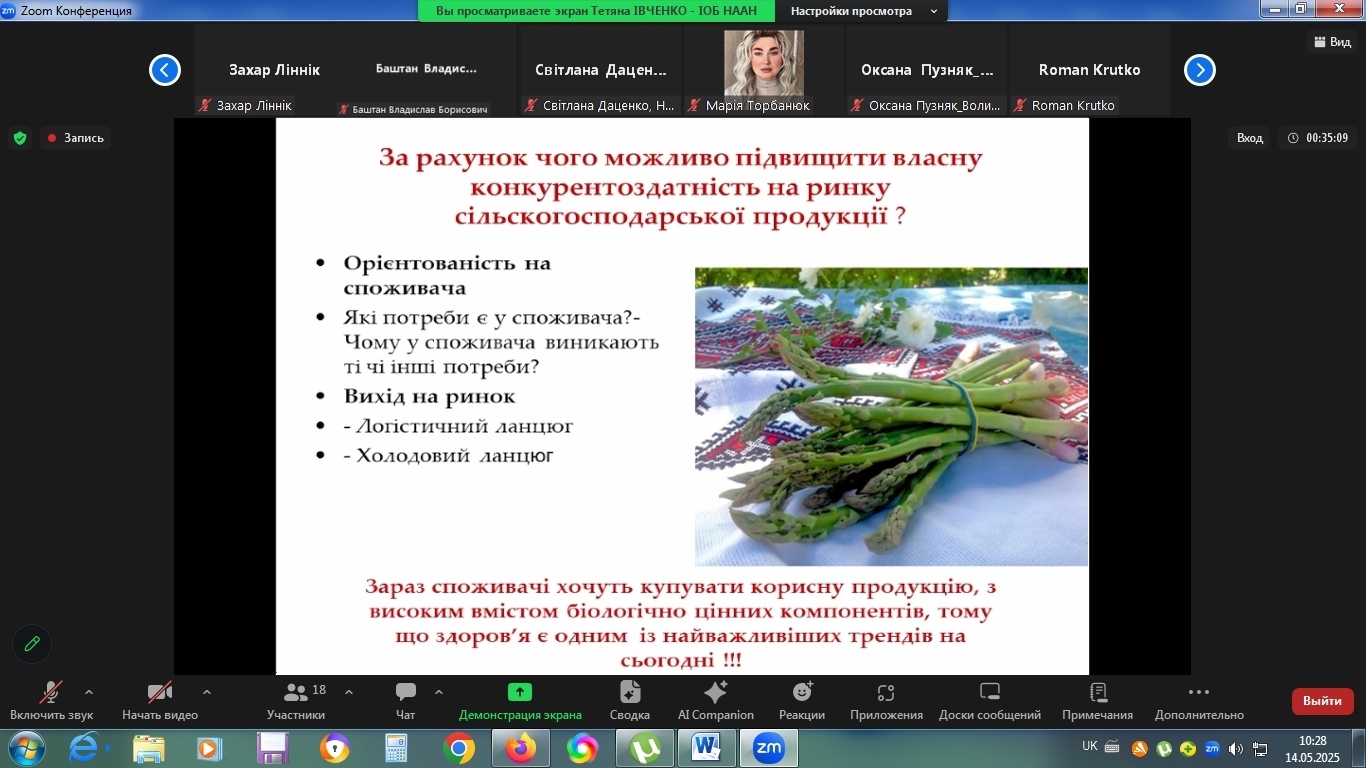Select Roman Krutko participant tile
This screenshot has width=1366, height=768.
pyautogui.click(x=1089, y=70)
